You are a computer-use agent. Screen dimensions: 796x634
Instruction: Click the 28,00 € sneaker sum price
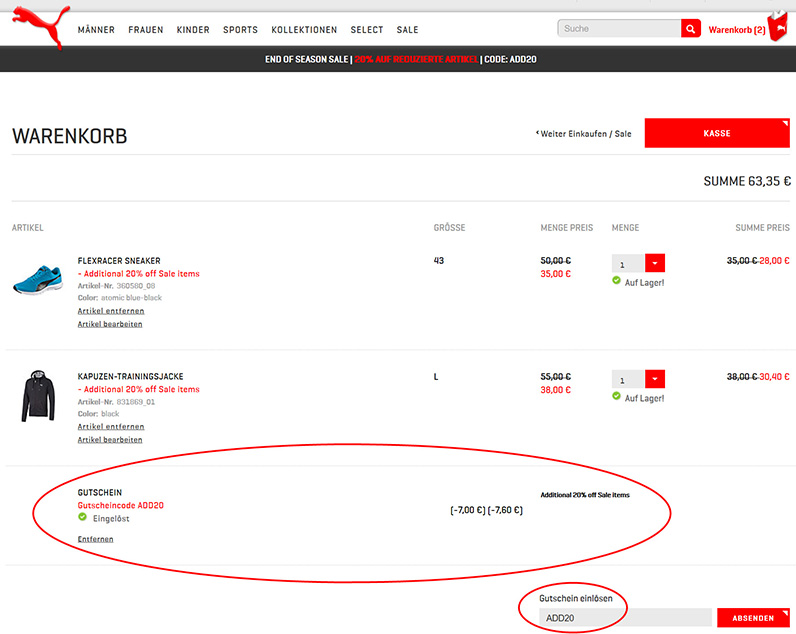[774, 260]
